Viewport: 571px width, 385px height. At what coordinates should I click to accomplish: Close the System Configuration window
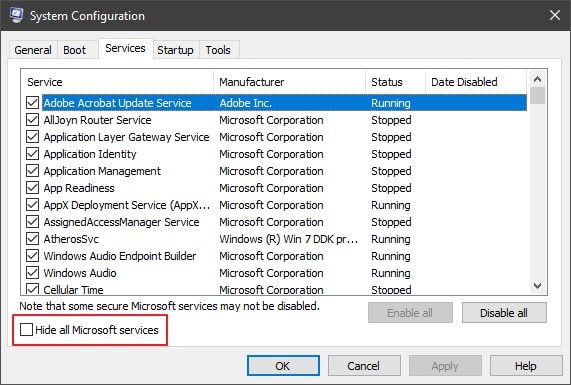555,15
